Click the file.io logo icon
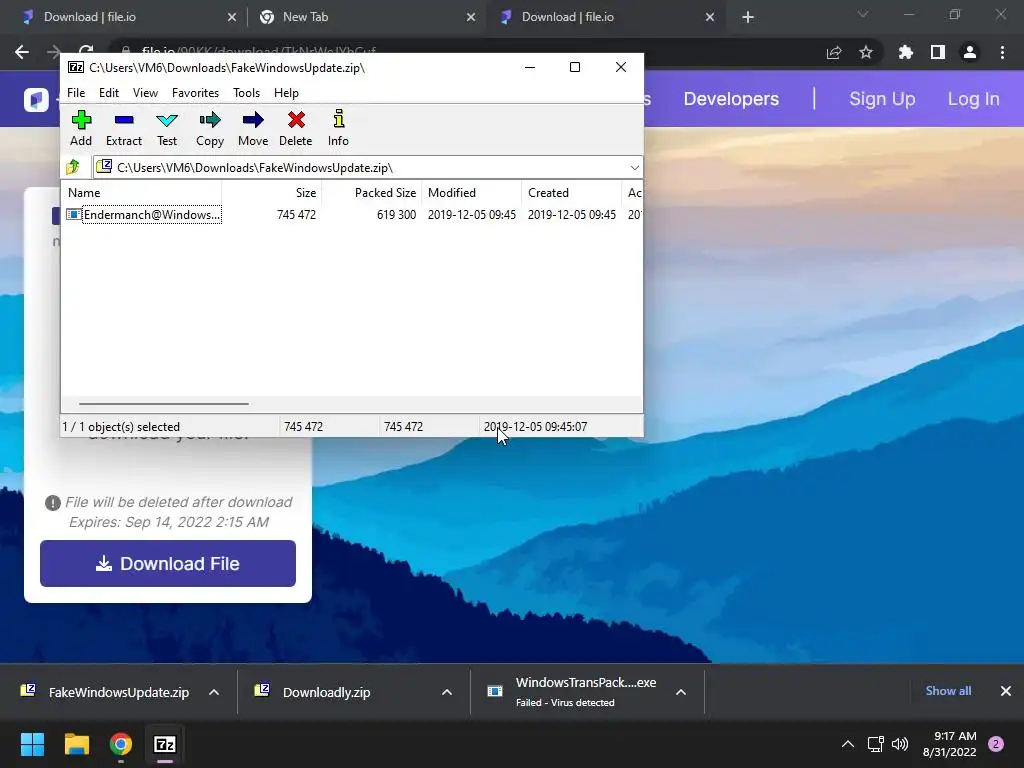The image size is (1024, 768). pyautogui.click(x=36, y=99)
